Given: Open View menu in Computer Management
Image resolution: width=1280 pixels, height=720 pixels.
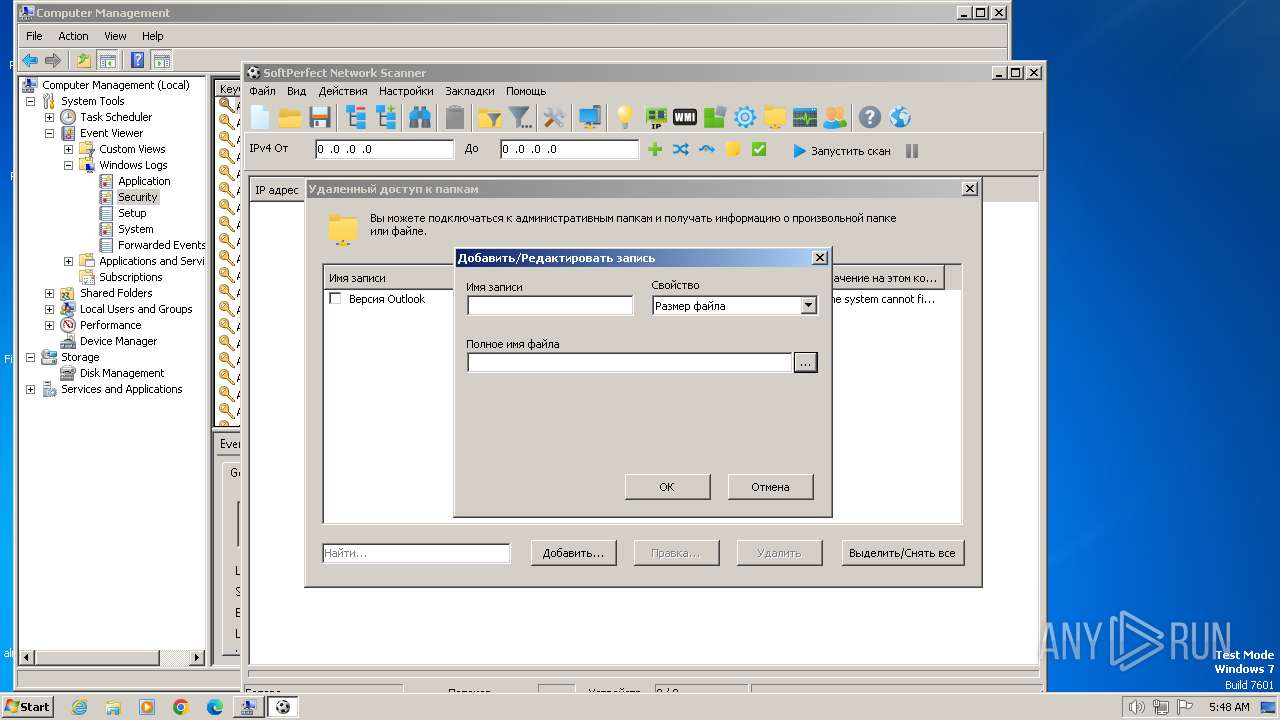Looking at the screenshot, I should pos(116,36).
